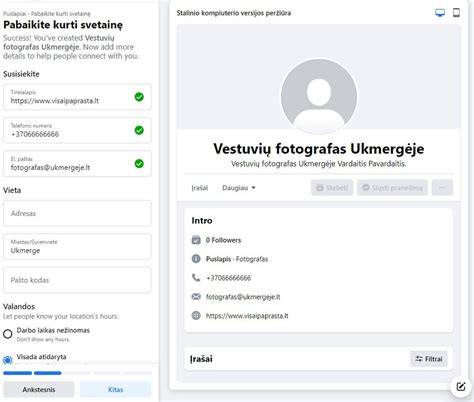Click the website input field

coord(77,97)
